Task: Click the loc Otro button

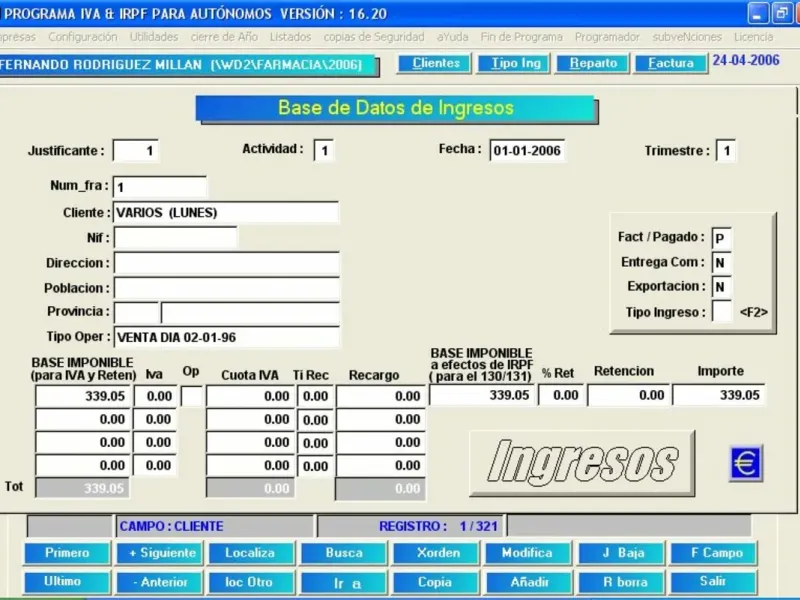Action: click(x=252, y=582)
